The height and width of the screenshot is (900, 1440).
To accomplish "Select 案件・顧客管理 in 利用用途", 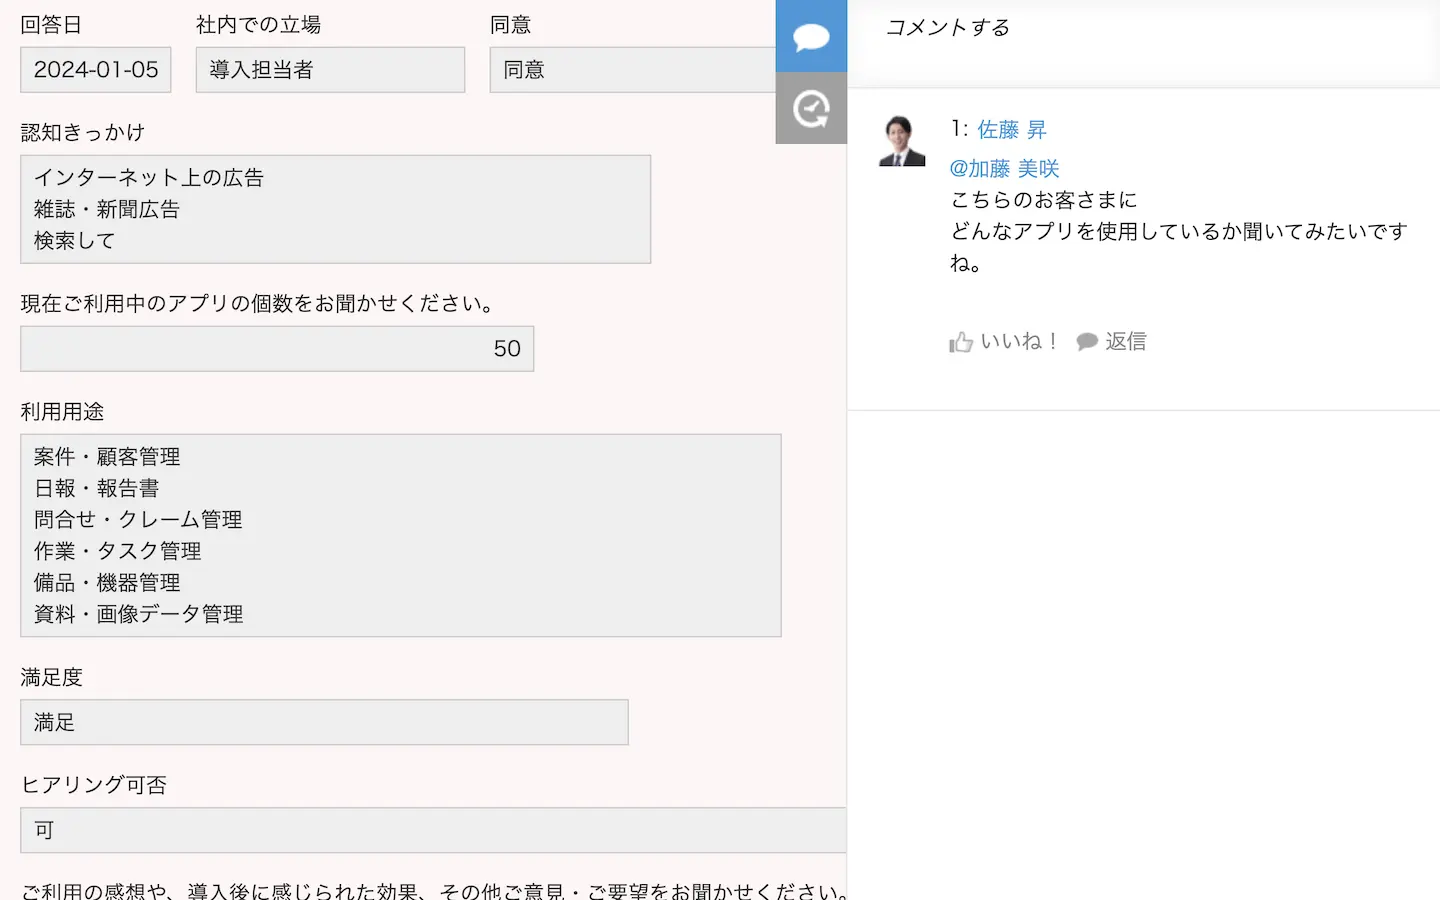I will pyautogui.click(x=107, y=457).
